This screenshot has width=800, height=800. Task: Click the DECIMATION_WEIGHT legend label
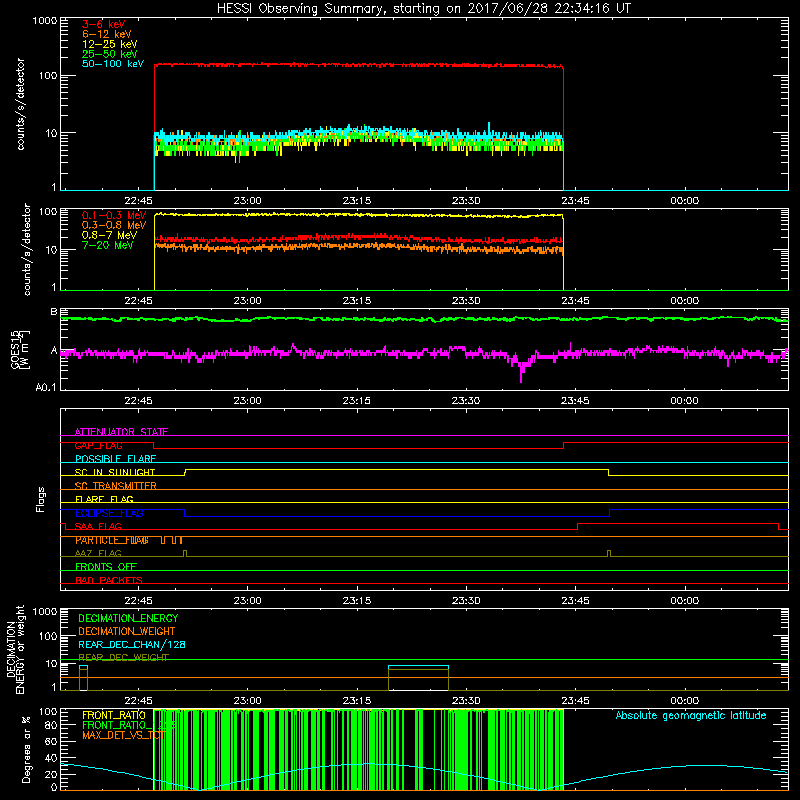(x=127, y=631)
